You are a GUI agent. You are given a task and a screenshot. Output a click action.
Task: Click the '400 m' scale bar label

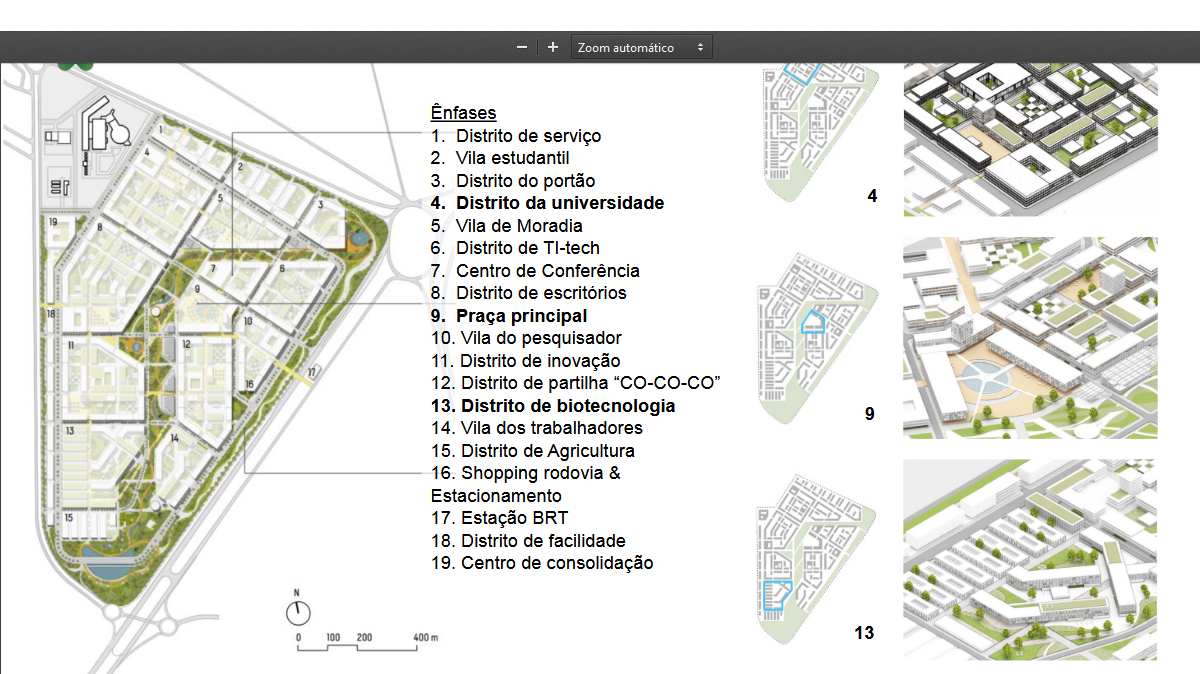[428, 637]
